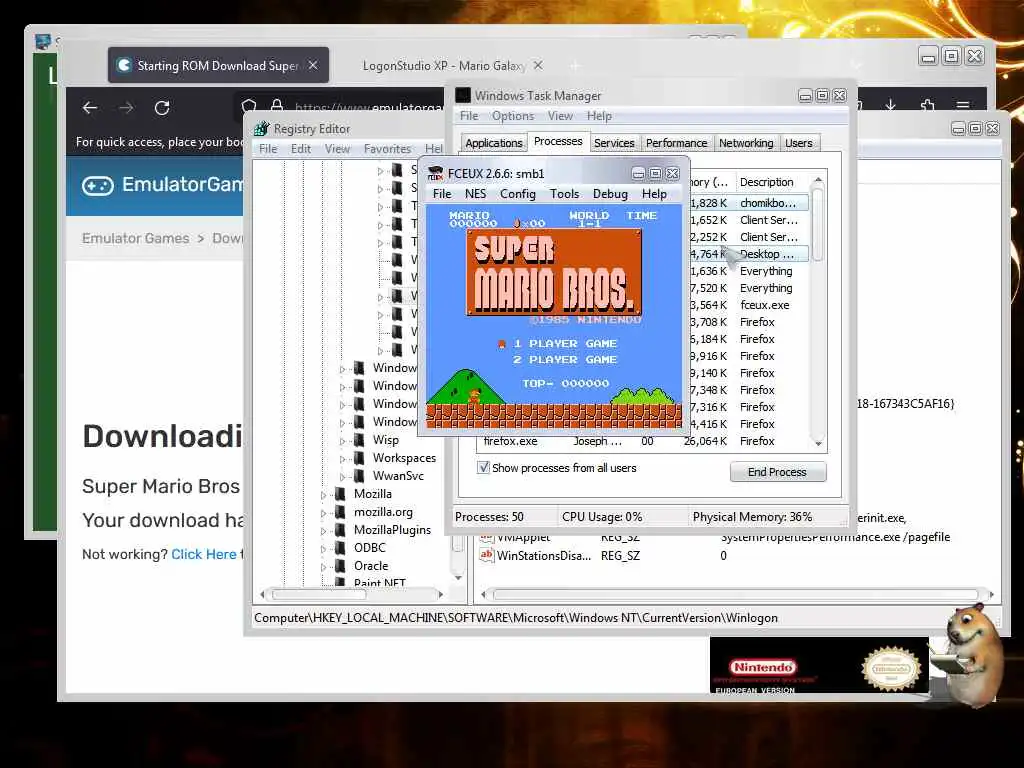
Task: Click the 'ab' string icon beside WinStationsDisa...
Action: click(487, 555)
